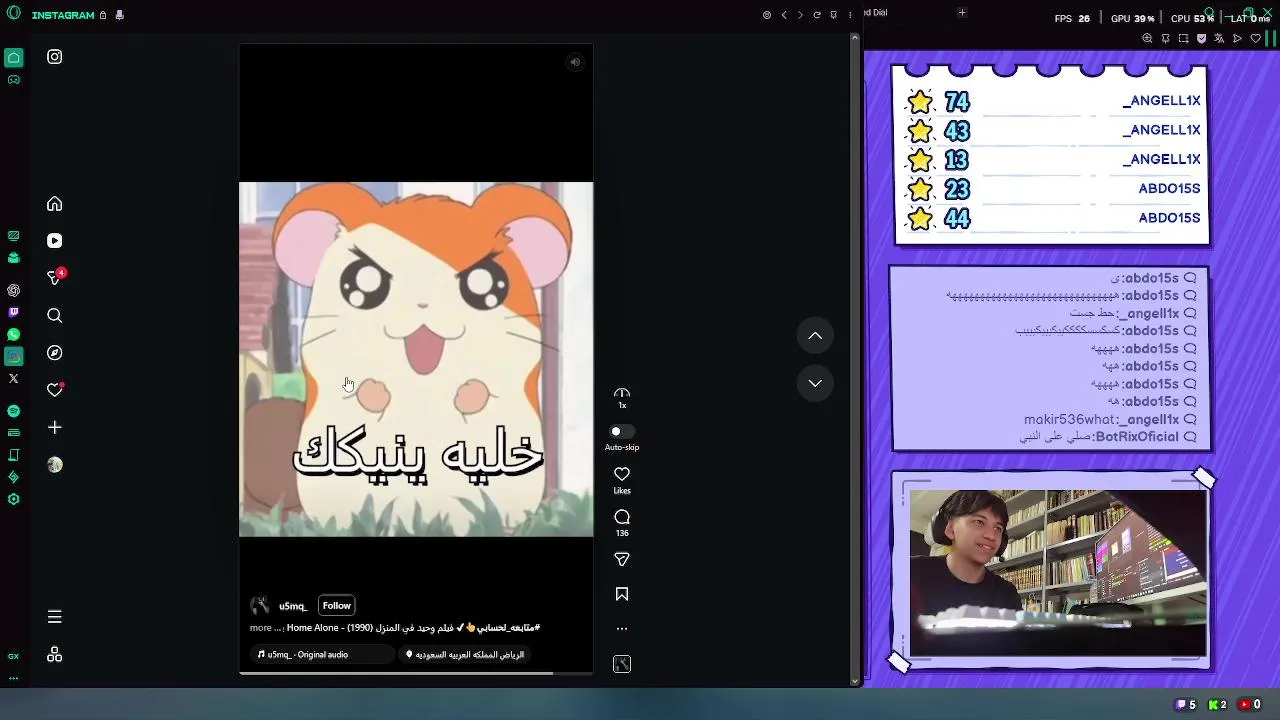The width and height of the screenshot is (1280, 720).
Task: Open Spotify icon in Opera sidebar
Action: coord(13,411)
